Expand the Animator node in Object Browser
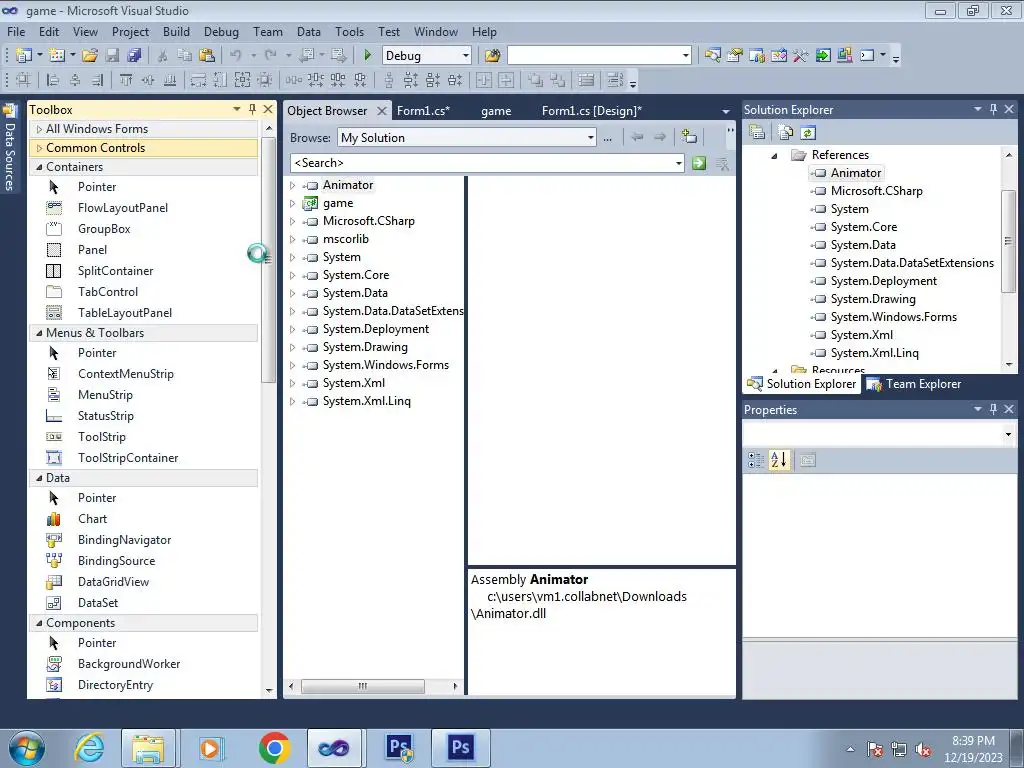The width and height of the screenshot is (1024, 768). point(293,185)
